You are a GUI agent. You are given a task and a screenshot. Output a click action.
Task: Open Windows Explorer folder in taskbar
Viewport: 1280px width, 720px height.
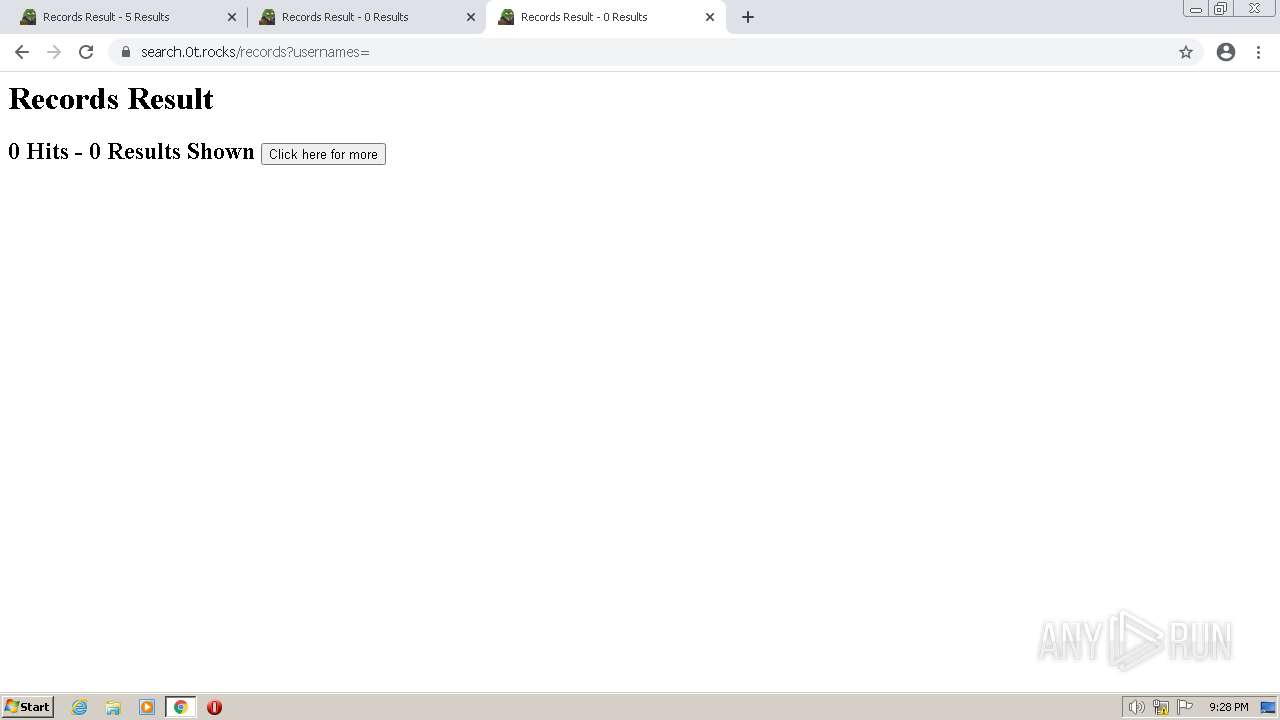point(113,707)
